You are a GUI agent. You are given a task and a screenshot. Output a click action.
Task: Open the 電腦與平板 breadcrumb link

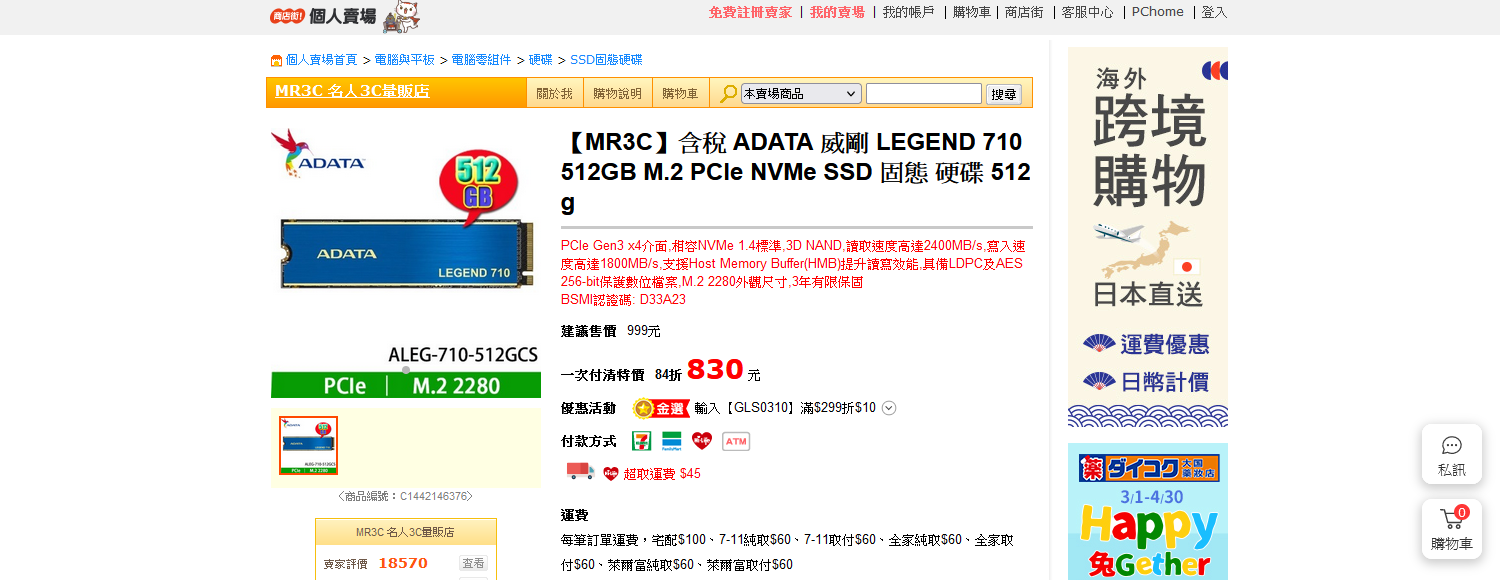[405, 60]
